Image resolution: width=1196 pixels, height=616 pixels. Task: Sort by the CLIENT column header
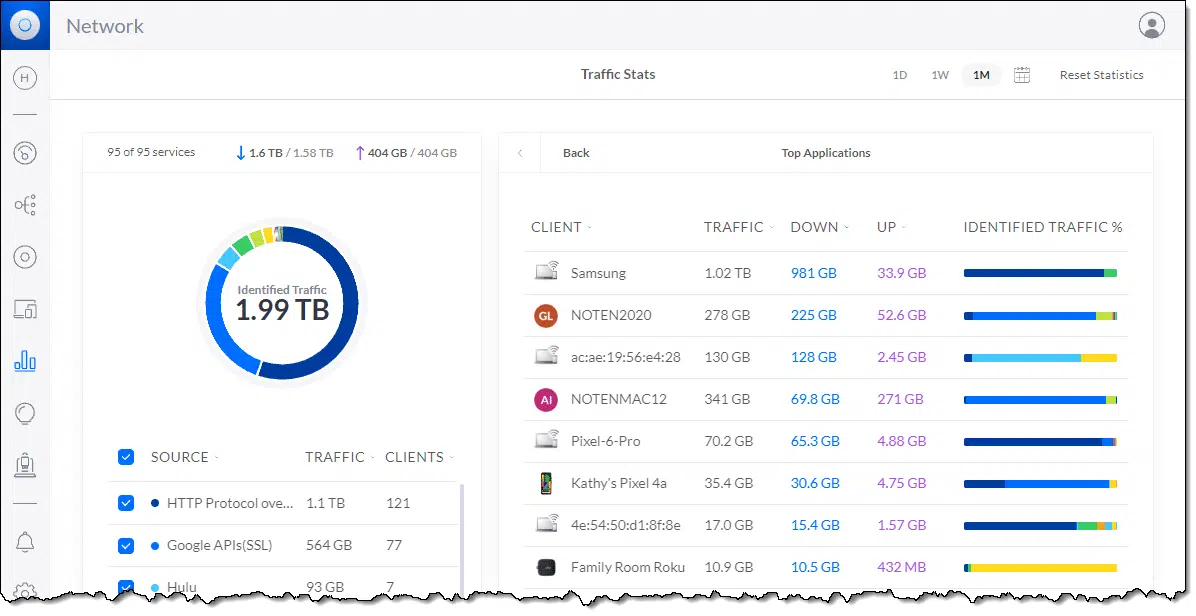pos(557,227)
